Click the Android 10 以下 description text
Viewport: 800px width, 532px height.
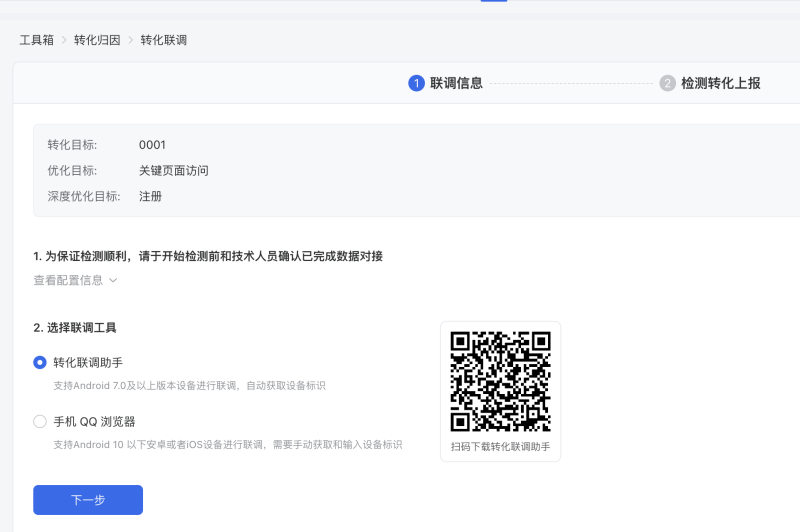pos(228,445)
